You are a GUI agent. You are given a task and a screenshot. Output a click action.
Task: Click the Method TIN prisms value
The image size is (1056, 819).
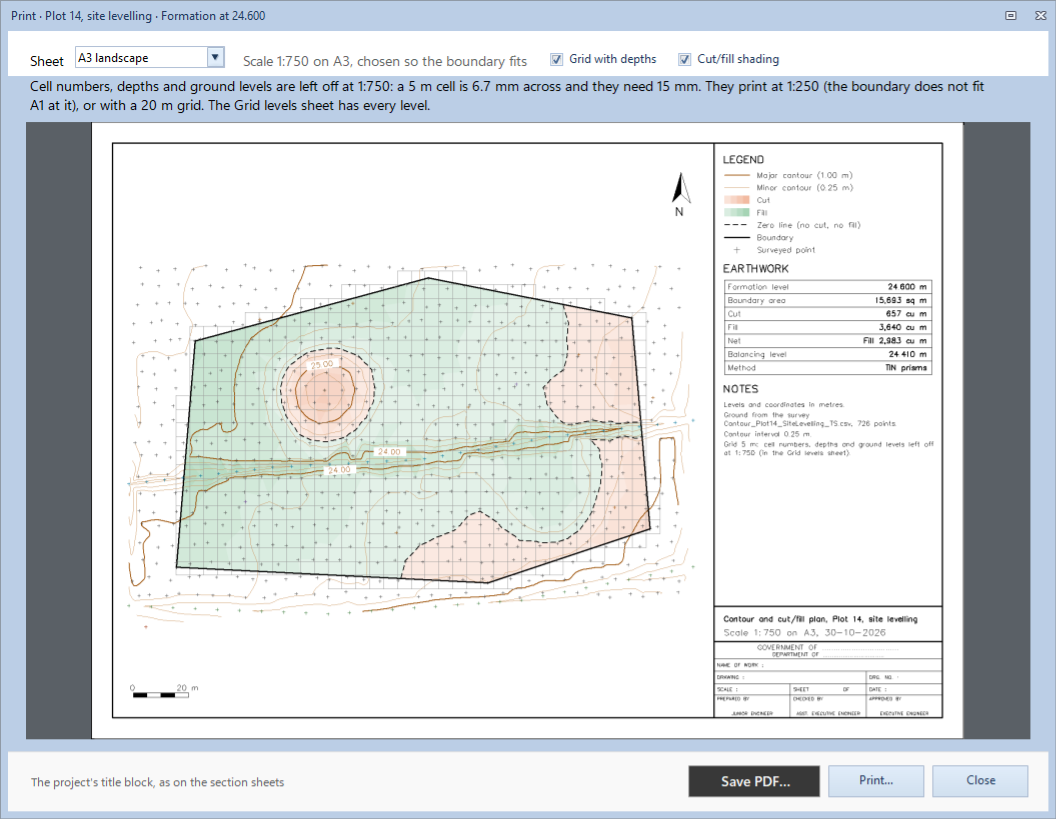click(x=906, y=368)
